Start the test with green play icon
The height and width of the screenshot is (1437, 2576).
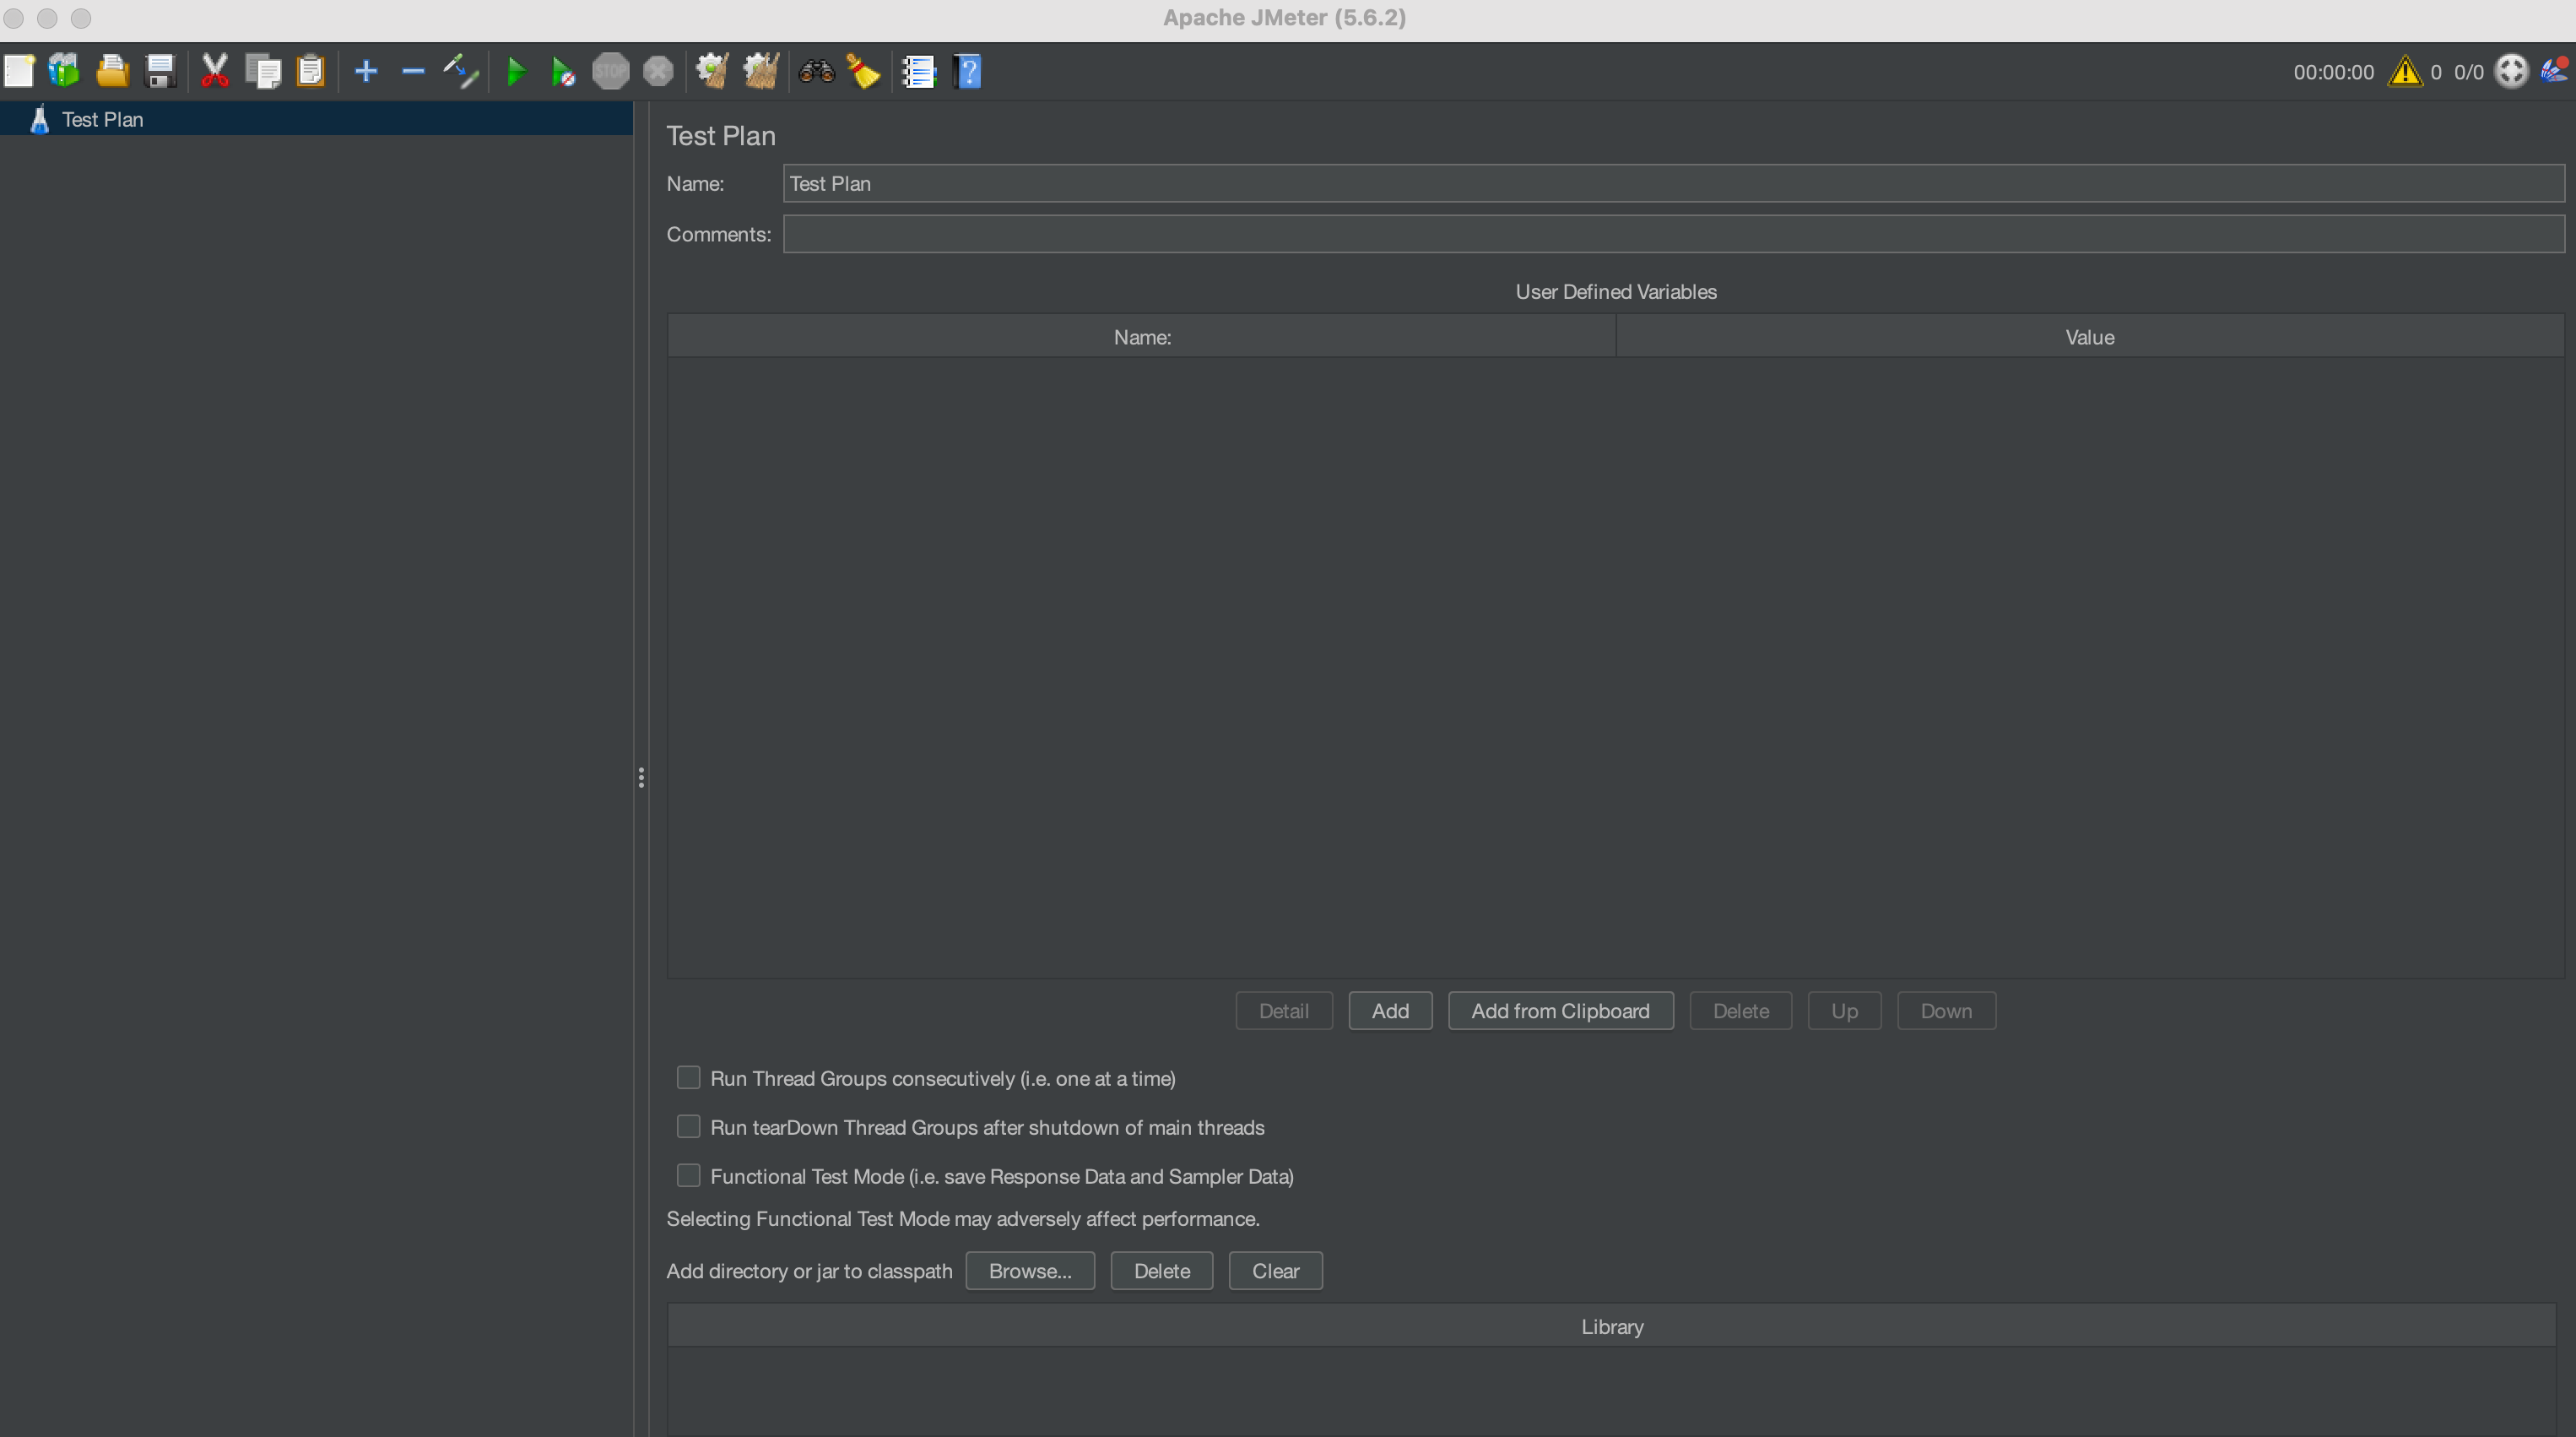(516, 71)
